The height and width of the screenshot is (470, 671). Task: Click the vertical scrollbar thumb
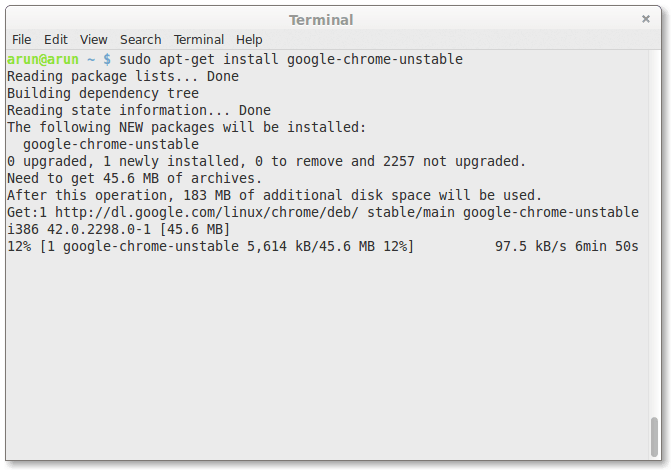654,435
